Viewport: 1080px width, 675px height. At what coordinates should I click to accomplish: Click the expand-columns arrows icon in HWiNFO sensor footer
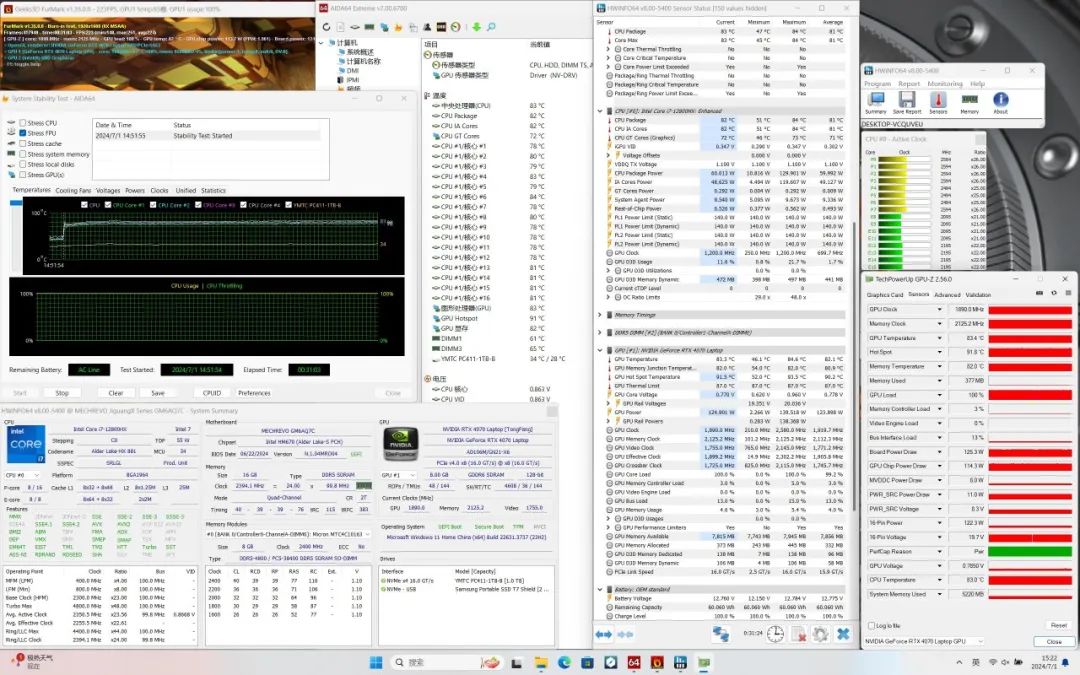coord(603,634)
